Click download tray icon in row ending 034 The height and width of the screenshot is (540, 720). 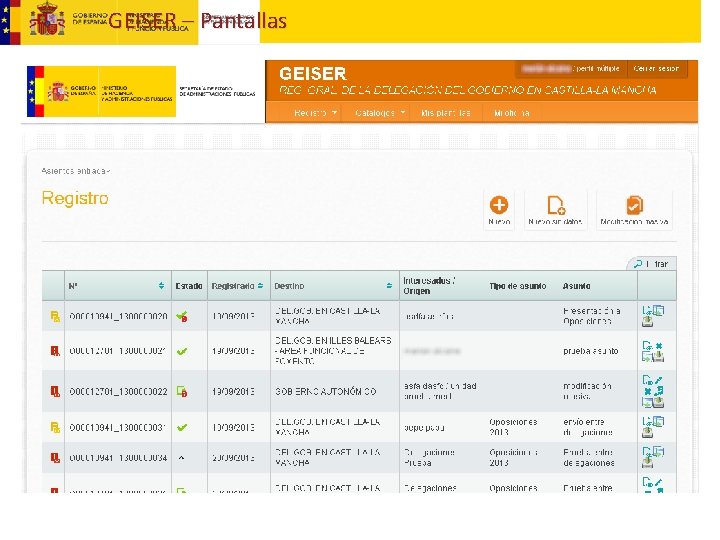(647, 462)
